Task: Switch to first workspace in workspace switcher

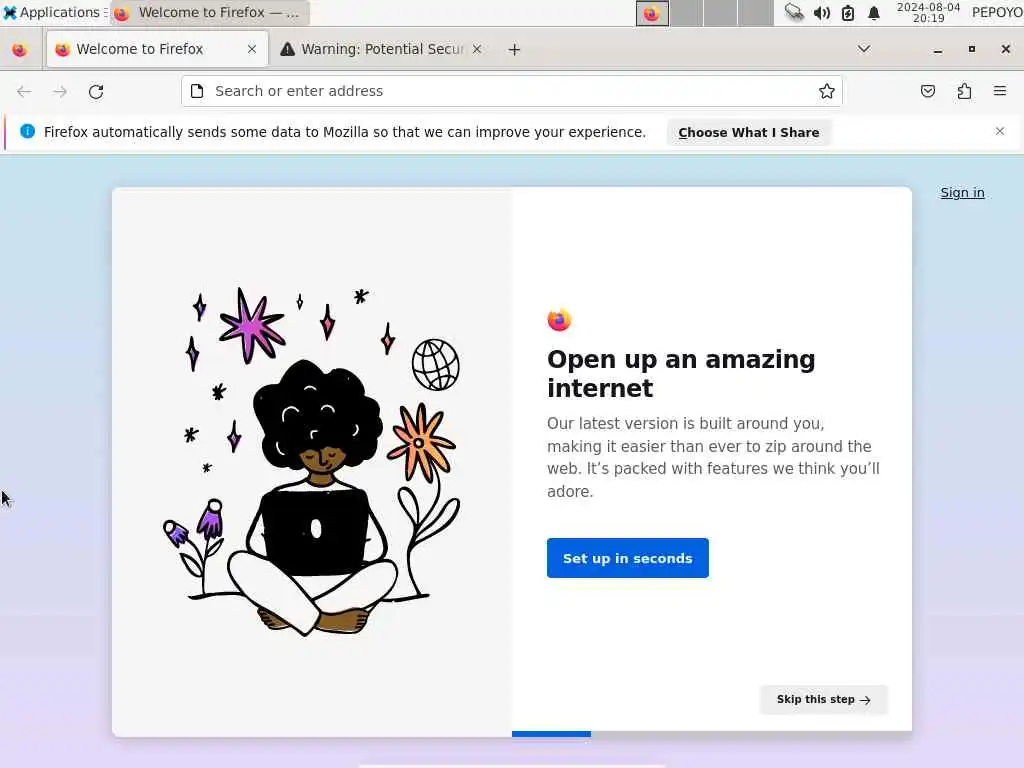Action: click(652, 13)
